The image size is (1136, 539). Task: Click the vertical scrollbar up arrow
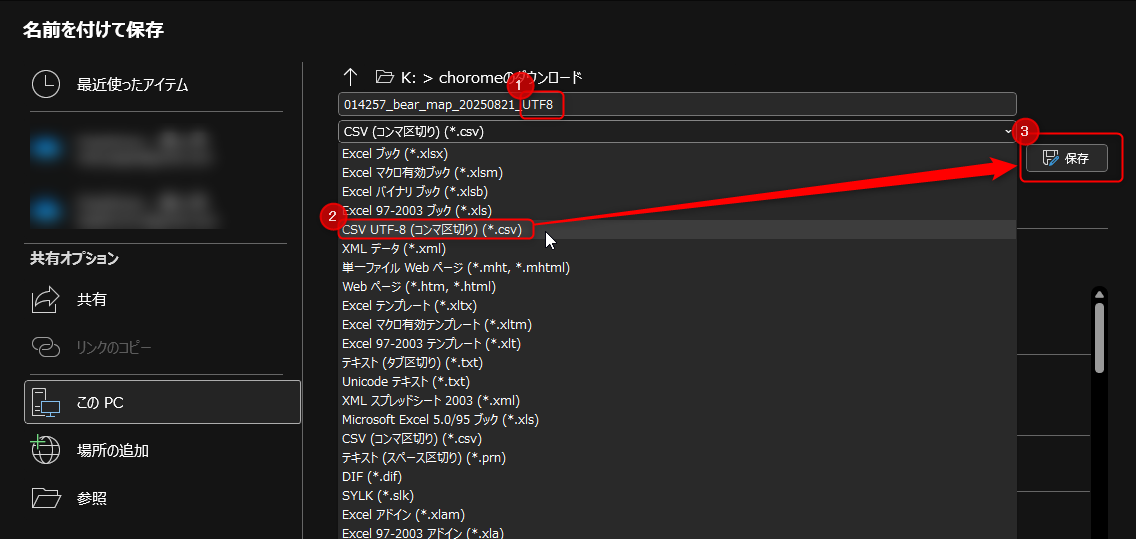(x=1099, y=295)
